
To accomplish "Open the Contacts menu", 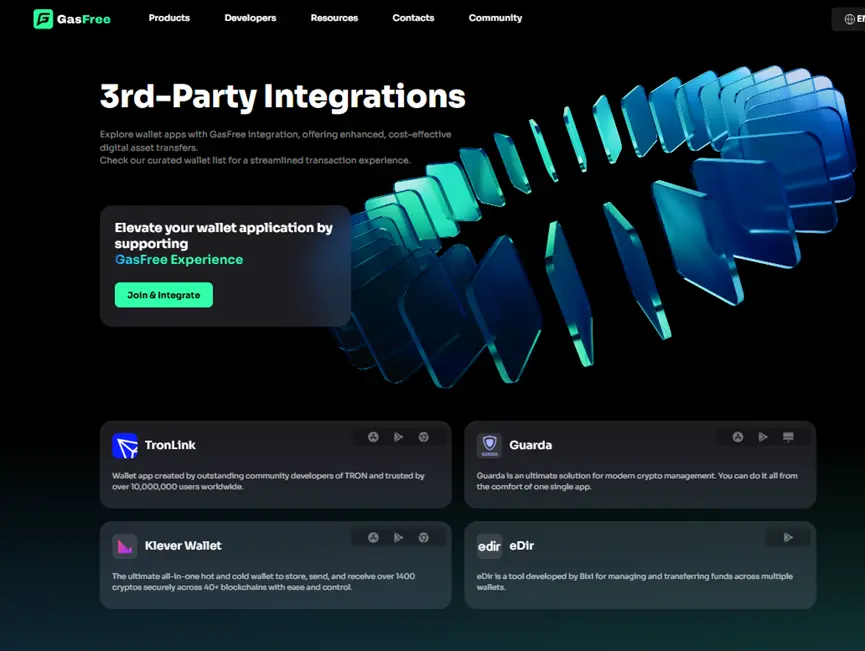I will point(413,18).
